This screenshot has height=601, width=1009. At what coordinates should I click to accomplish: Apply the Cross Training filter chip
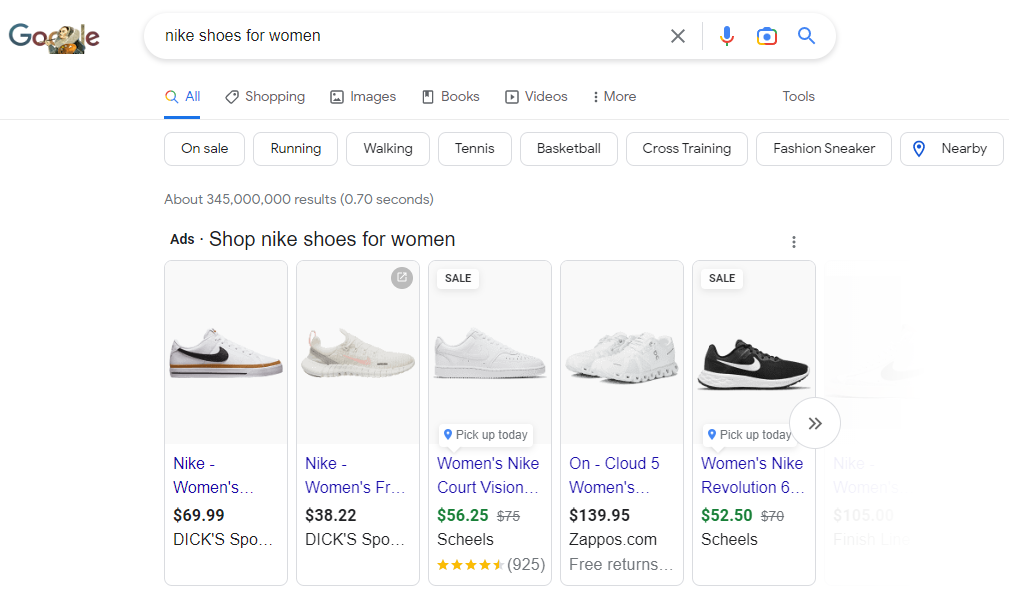[x=687, y=149]
